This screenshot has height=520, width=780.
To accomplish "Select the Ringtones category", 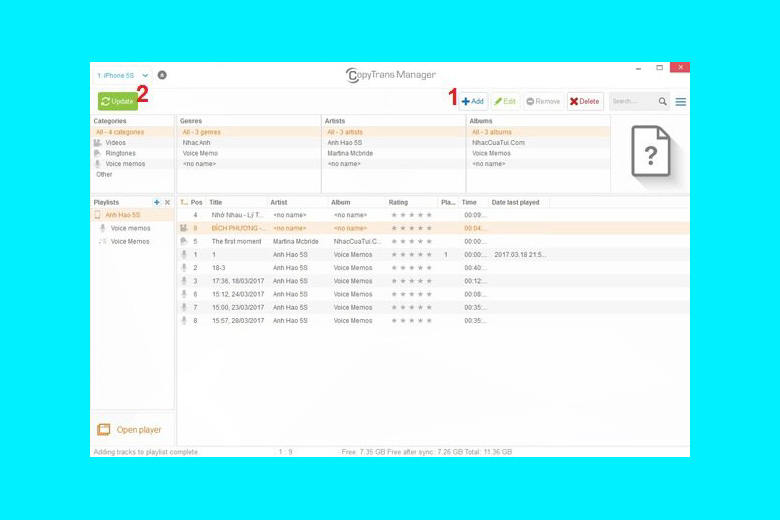I will 132,153.
